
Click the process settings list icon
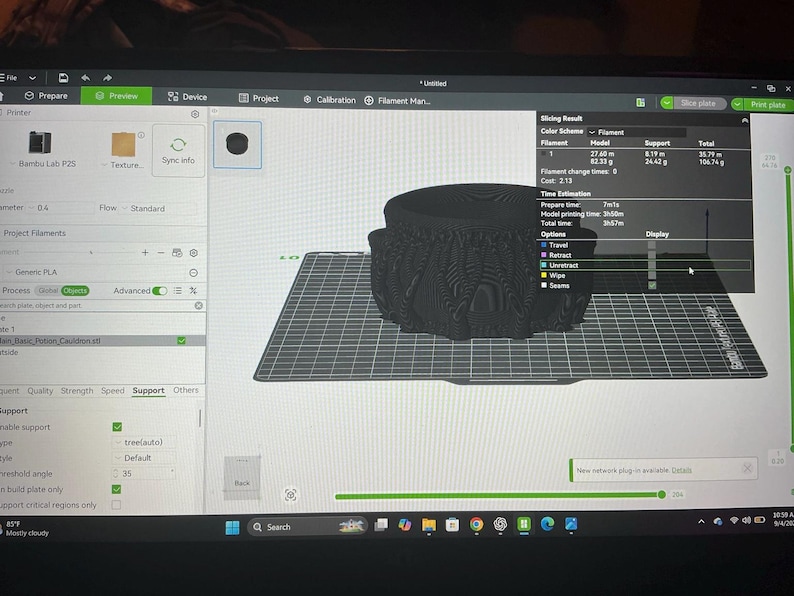coord(177,291)
